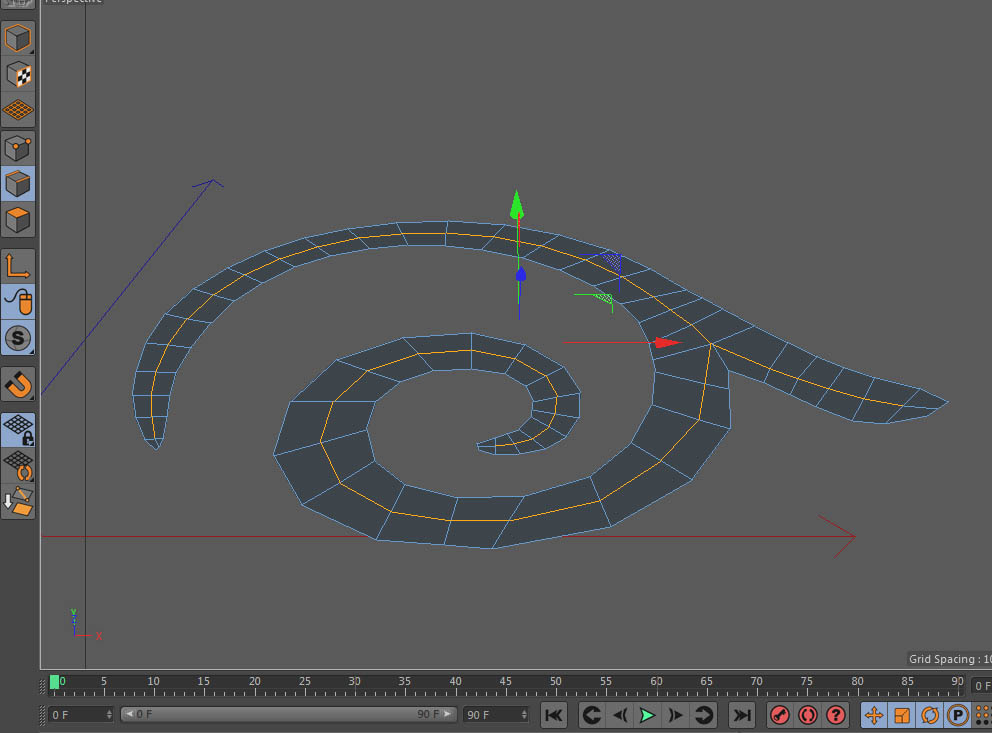Go to start of animation

point(554,715)
